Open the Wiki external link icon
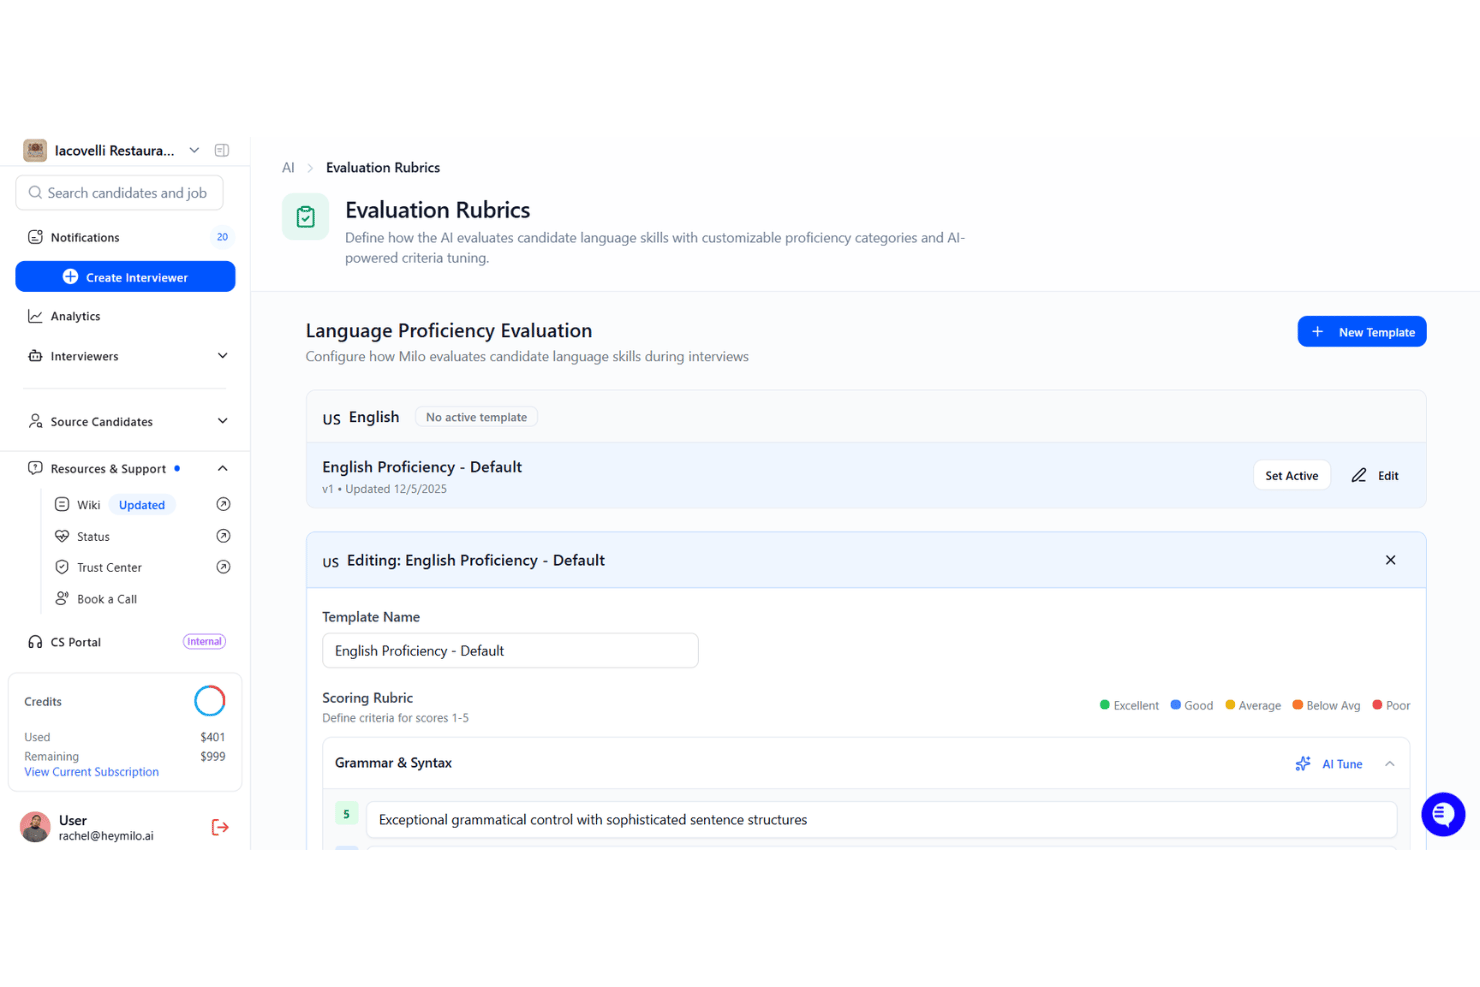 [x=224, y=504]
